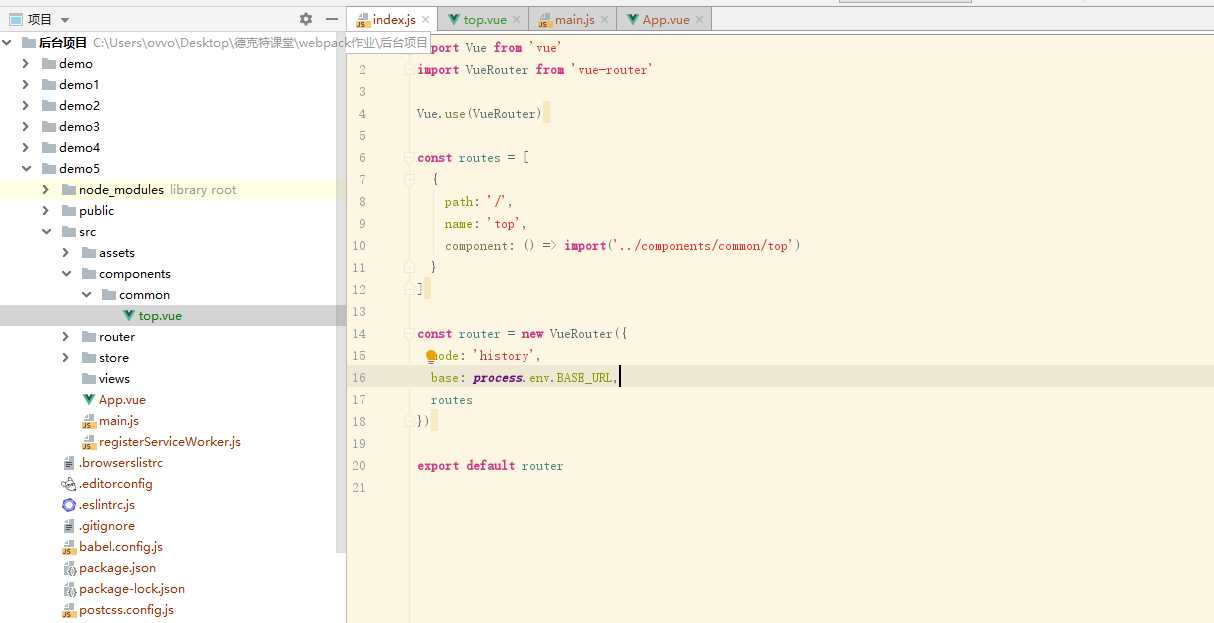Click the Vue icon beside top.vue in tree
The height and width of the screenshot is (623, 1214).
[x=128, y=316]
